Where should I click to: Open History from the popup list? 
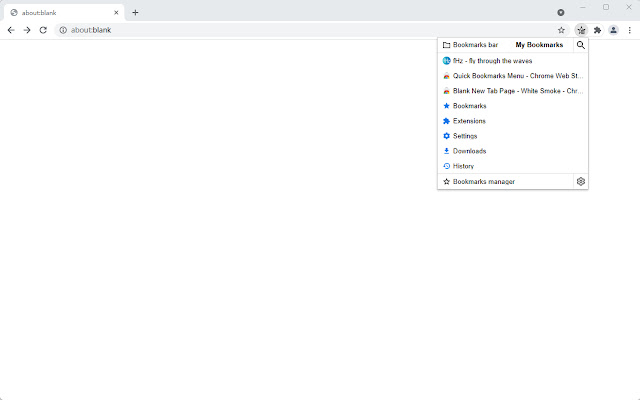pyautogui.click(x=463, y=166)
